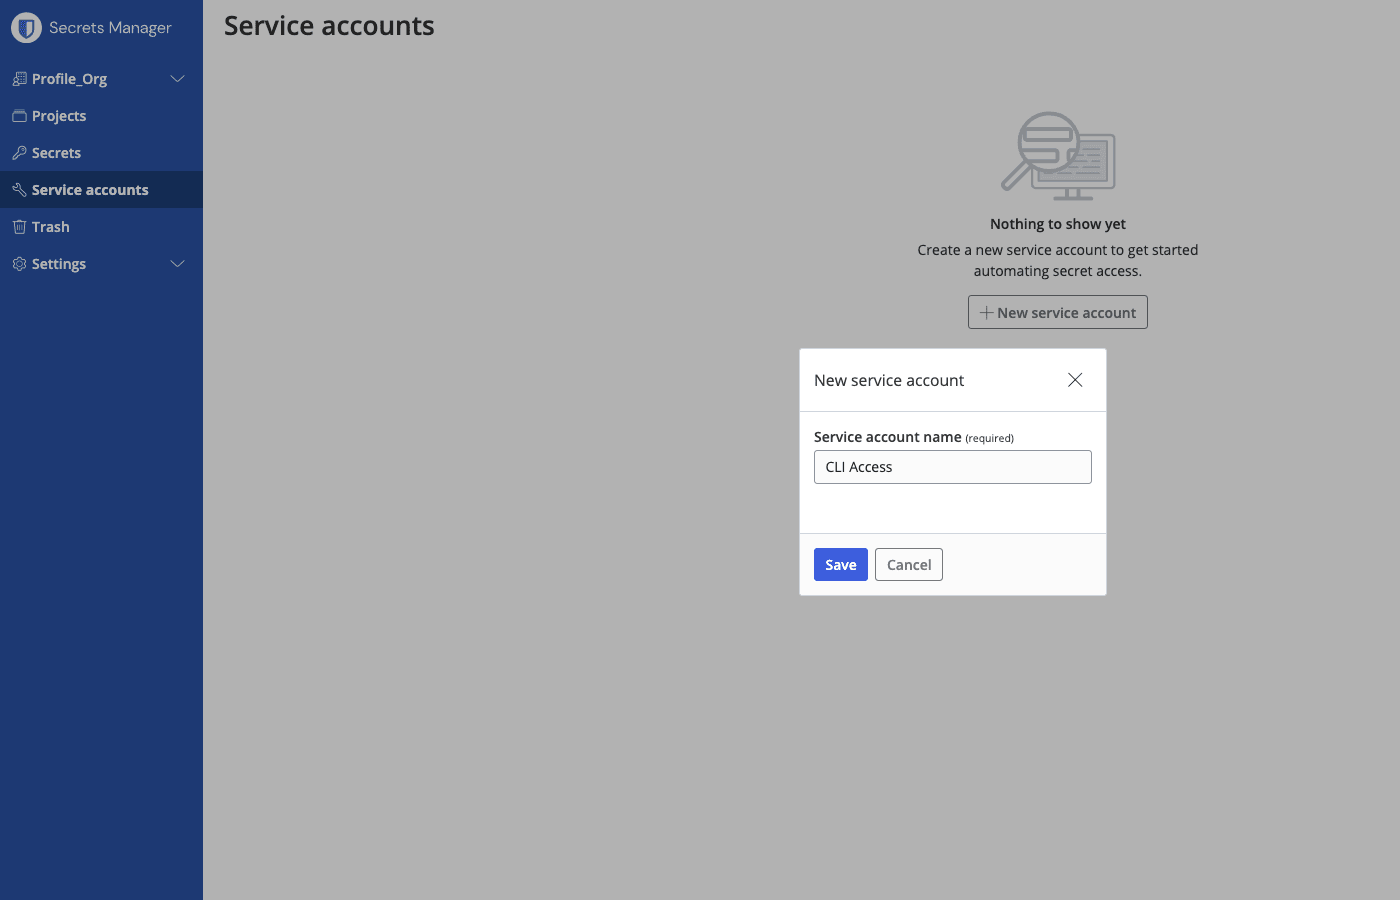
Task: Click the Bitwarden shield logo icon
Action: [25, 27]
